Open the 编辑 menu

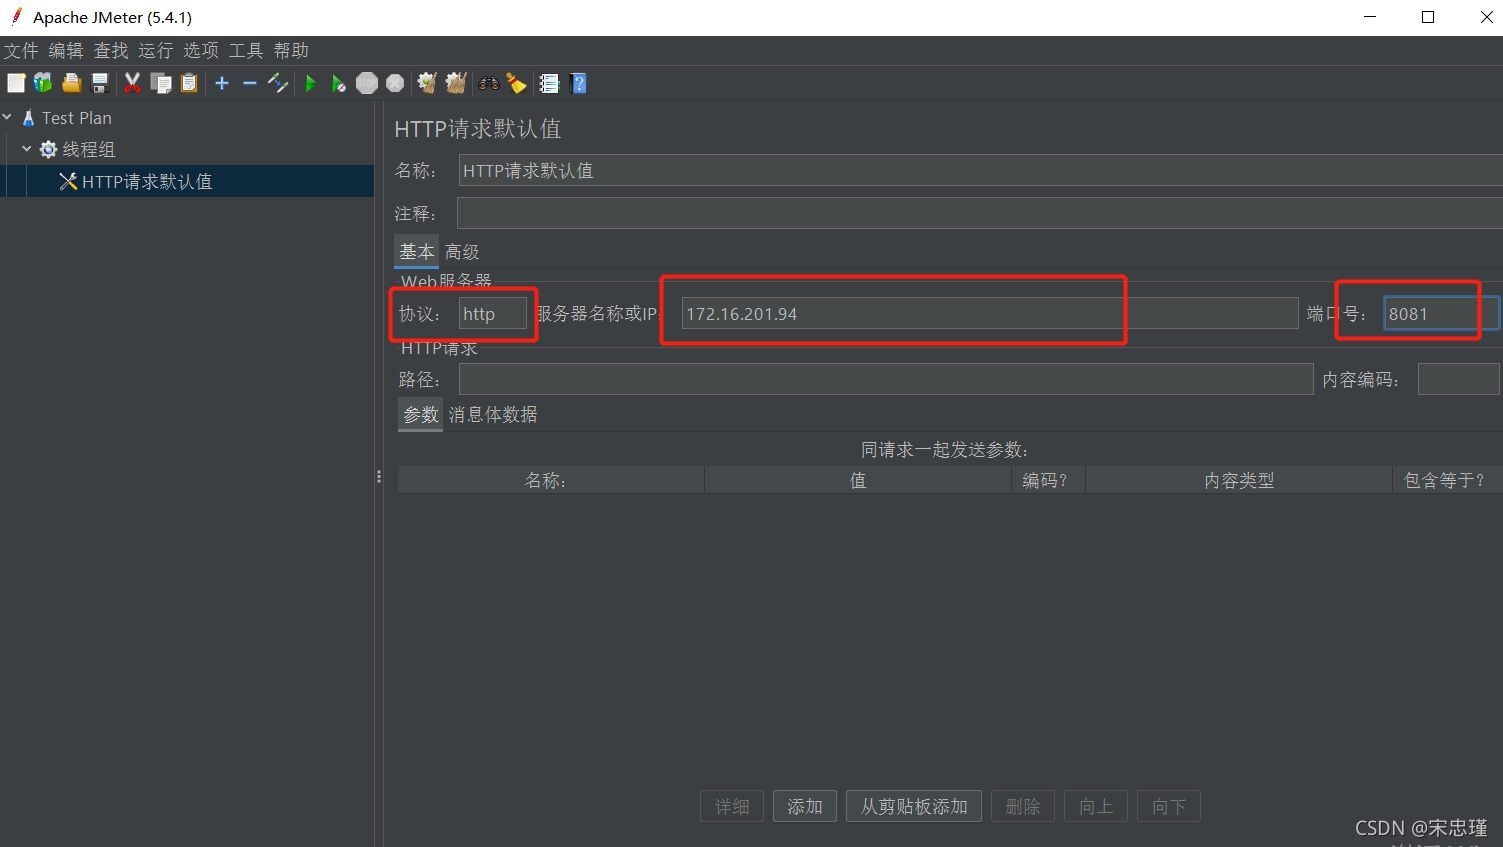coord(66,50)
